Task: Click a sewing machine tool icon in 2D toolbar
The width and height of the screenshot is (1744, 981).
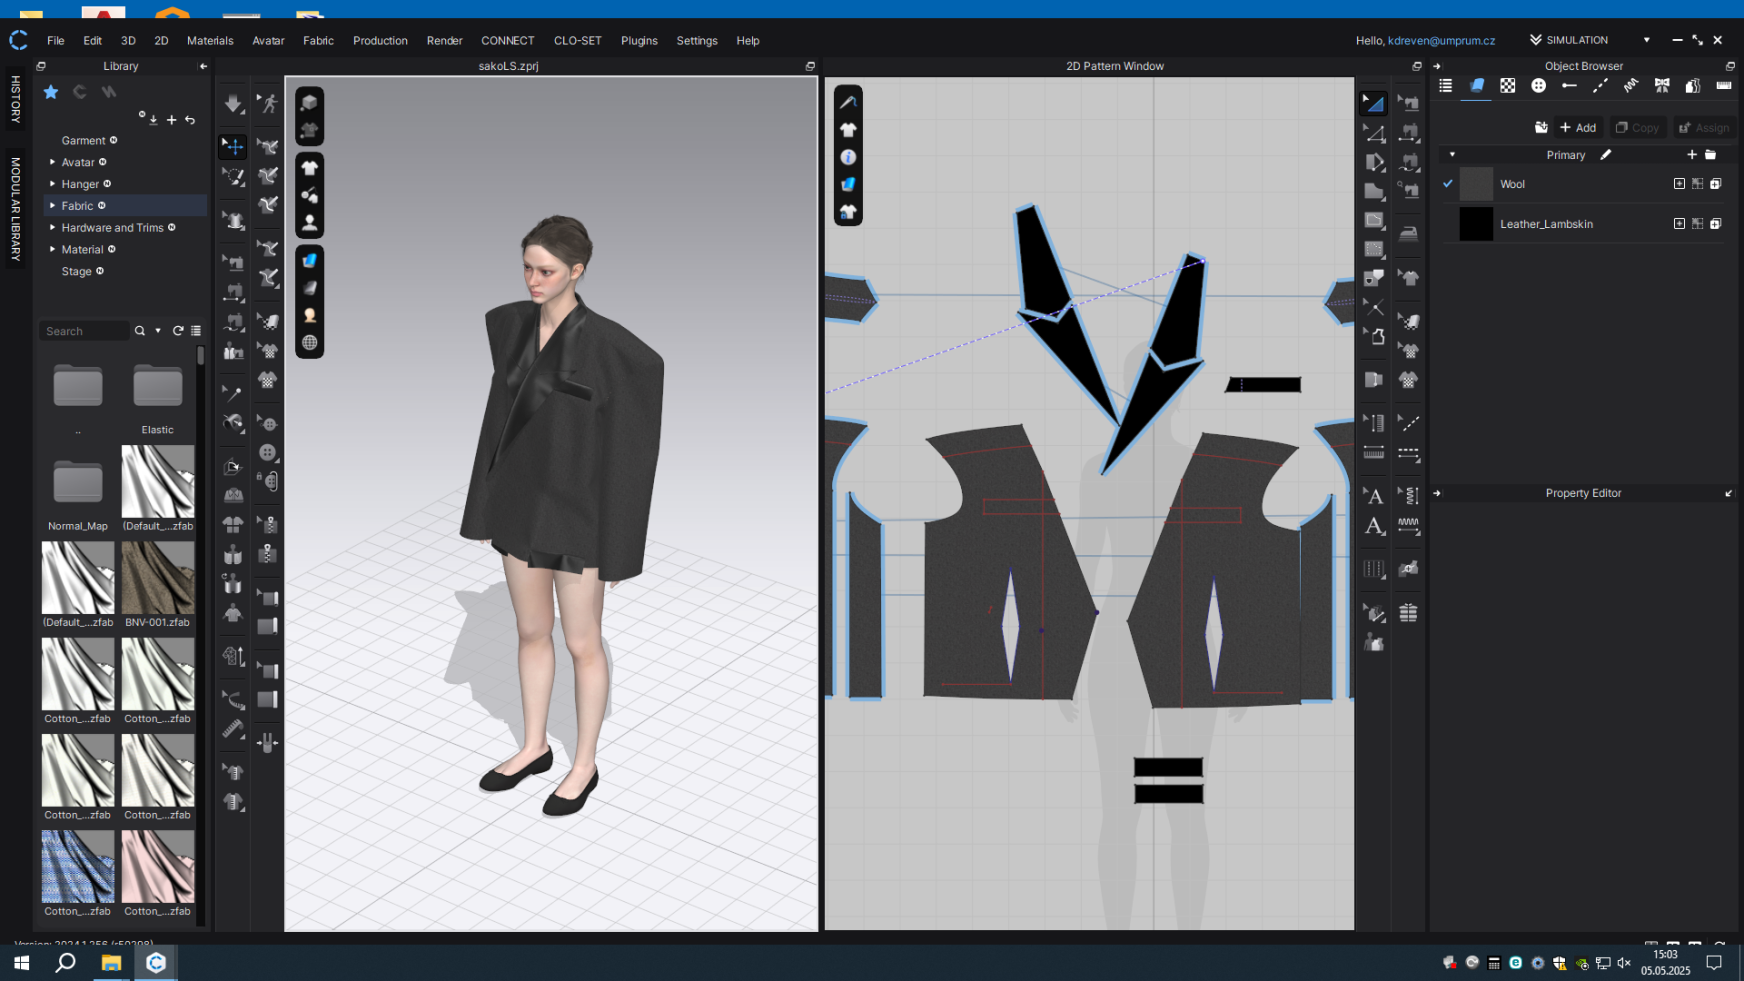Action: pos(1409,102)
